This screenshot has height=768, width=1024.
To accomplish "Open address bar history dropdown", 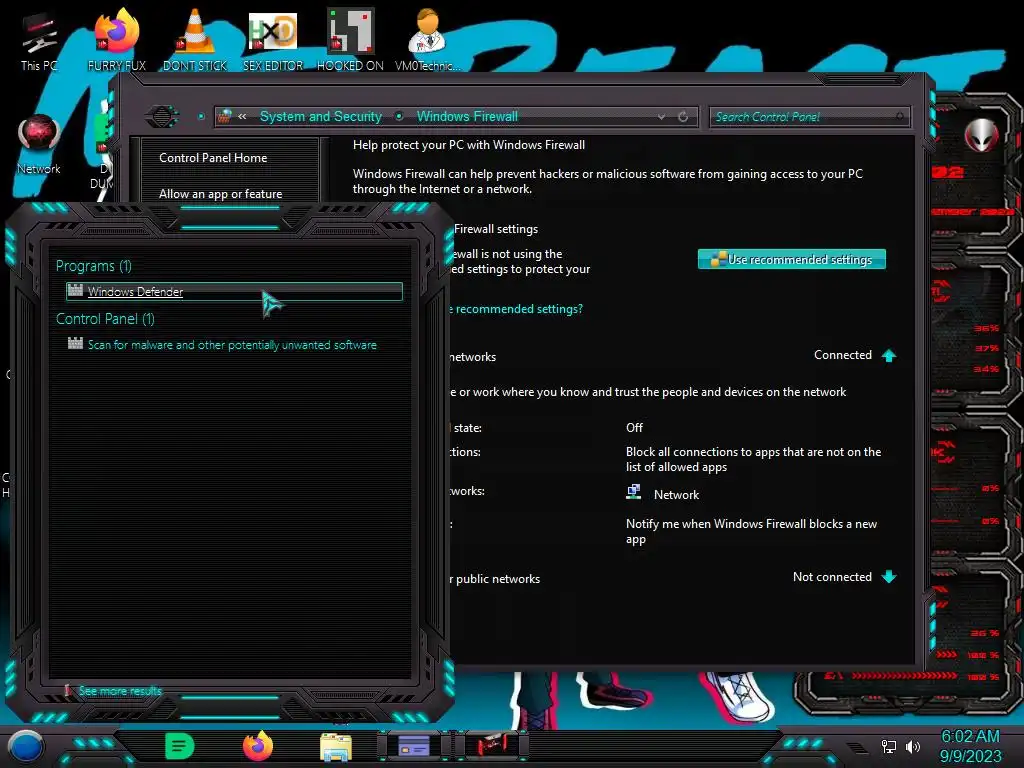I will [662, 117].
